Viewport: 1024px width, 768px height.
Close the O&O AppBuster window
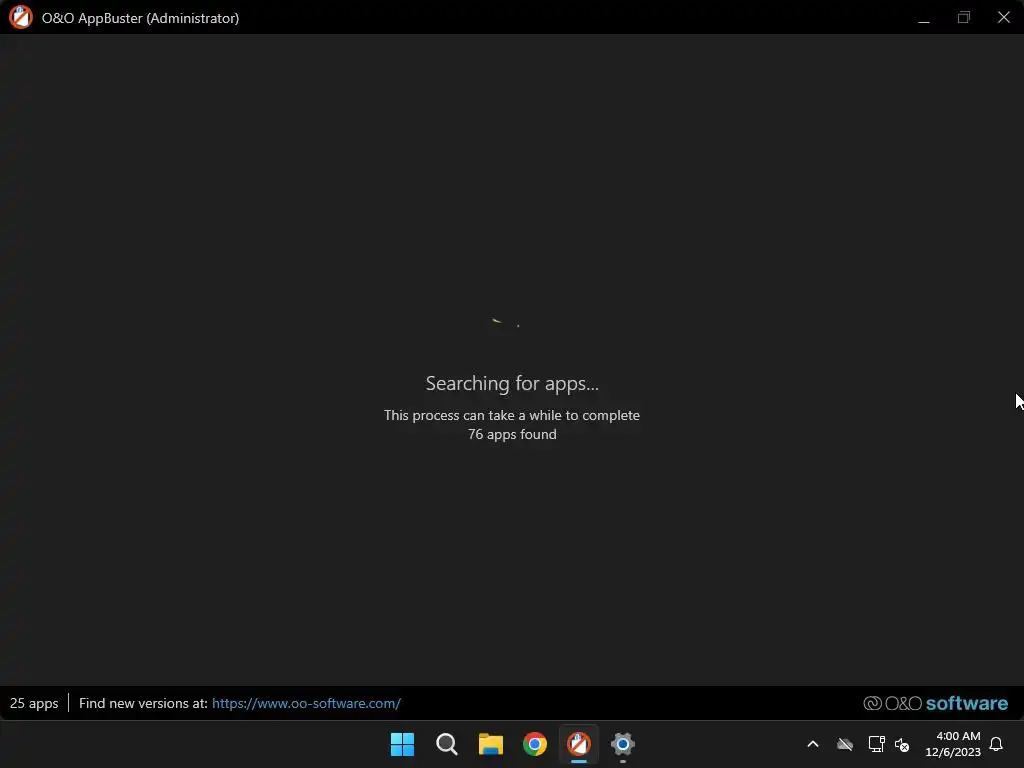point(1004,18)
